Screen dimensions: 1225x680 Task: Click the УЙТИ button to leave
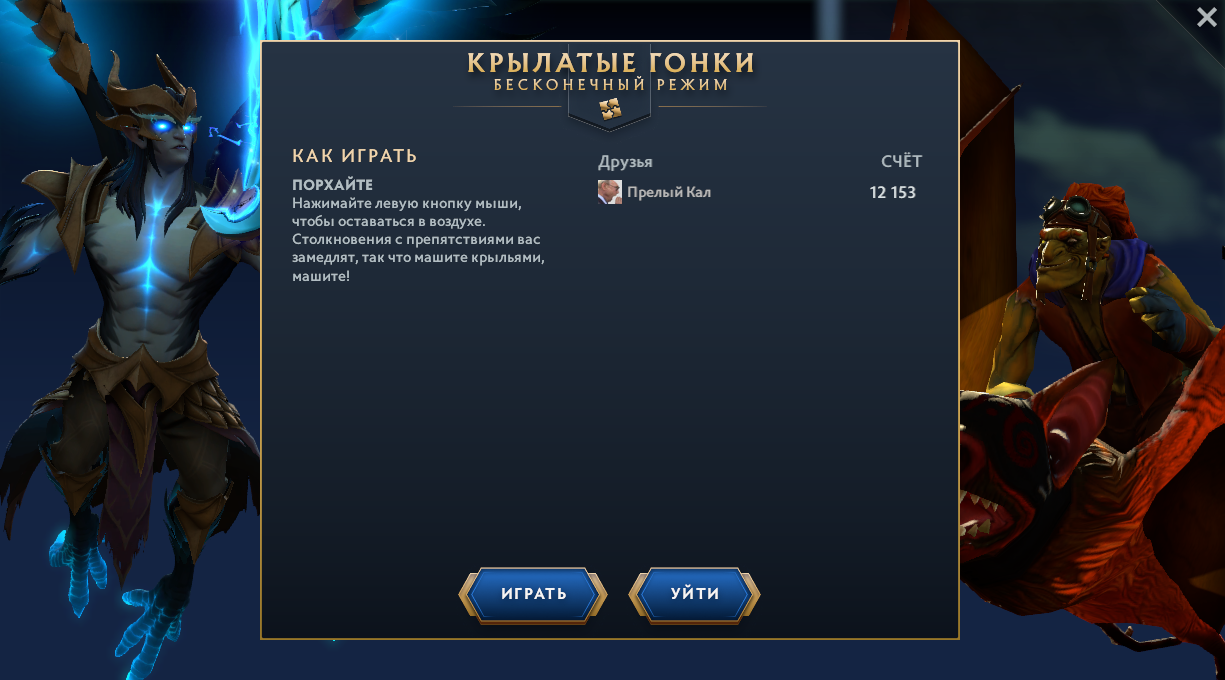(695, 594)
